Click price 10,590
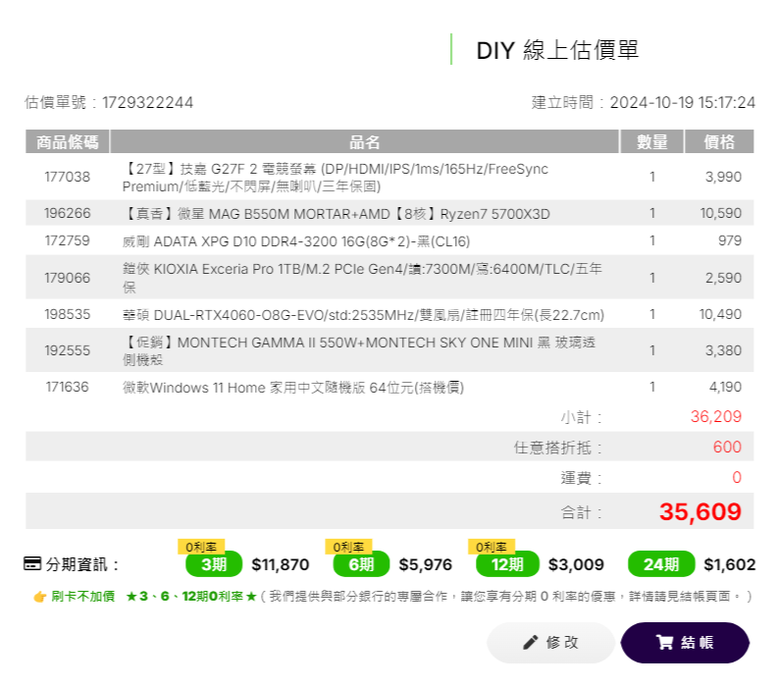Image resolution: width=780 pixels, height=687 pixels. point(720,213)
